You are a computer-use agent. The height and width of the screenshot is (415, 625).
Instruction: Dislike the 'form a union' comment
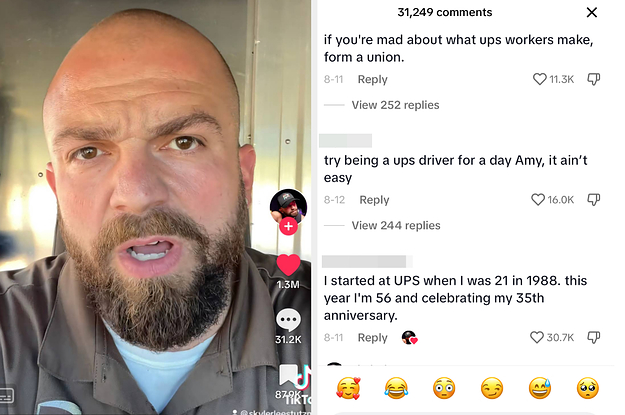(x=594, y=79)
